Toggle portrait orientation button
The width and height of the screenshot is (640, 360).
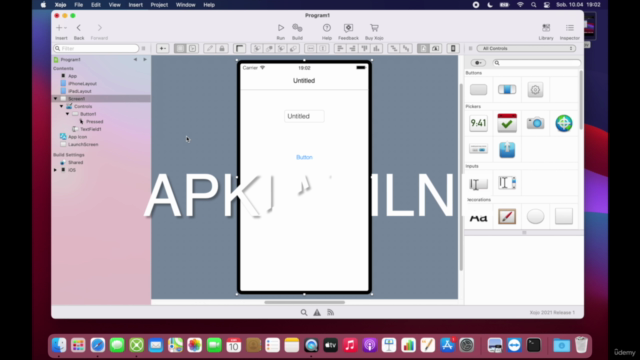click(x=423, y=48)
